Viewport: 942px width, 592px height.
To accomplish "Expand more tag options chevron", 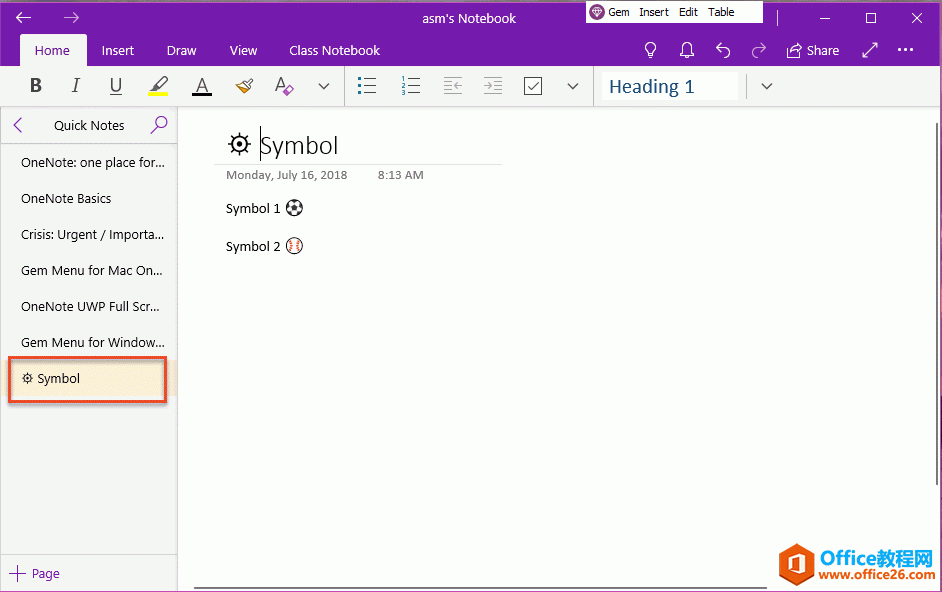I will point(572,86).
